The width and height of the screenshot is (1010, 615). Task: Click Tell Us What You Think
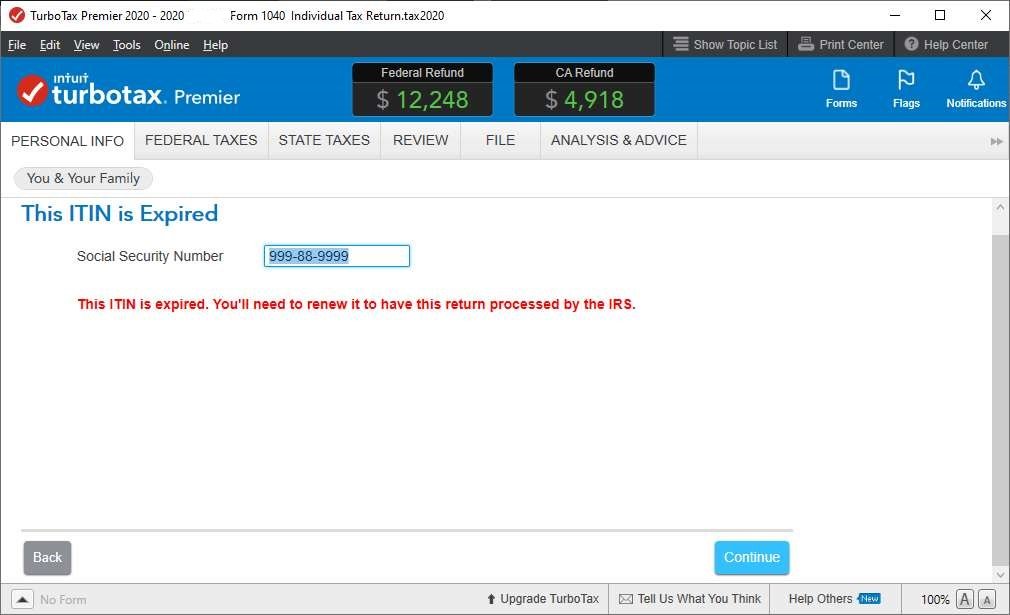click(690, 599)
